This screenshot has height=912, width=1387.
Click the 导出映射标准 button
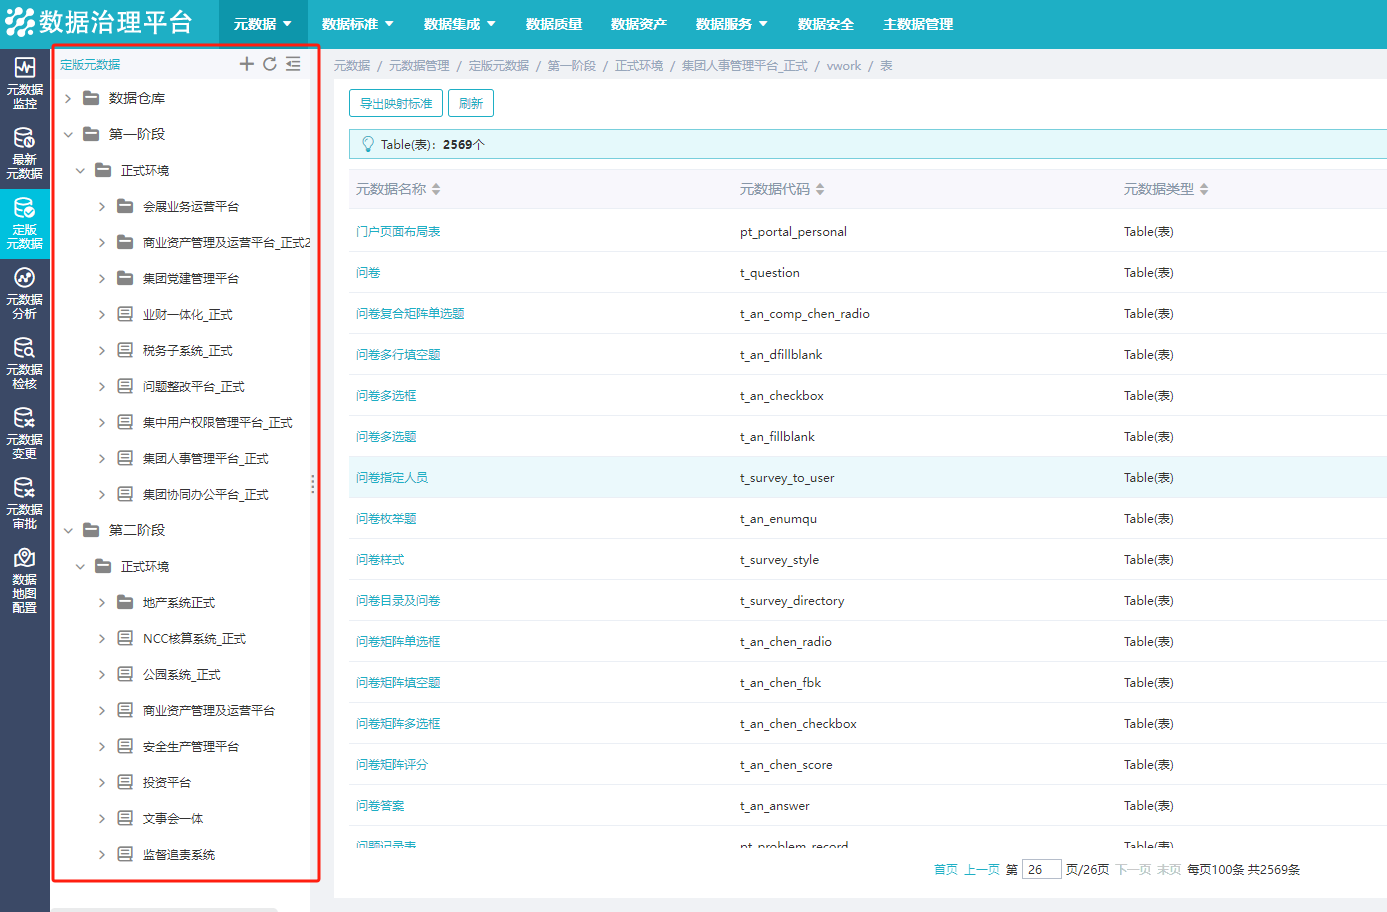[396, 103]
